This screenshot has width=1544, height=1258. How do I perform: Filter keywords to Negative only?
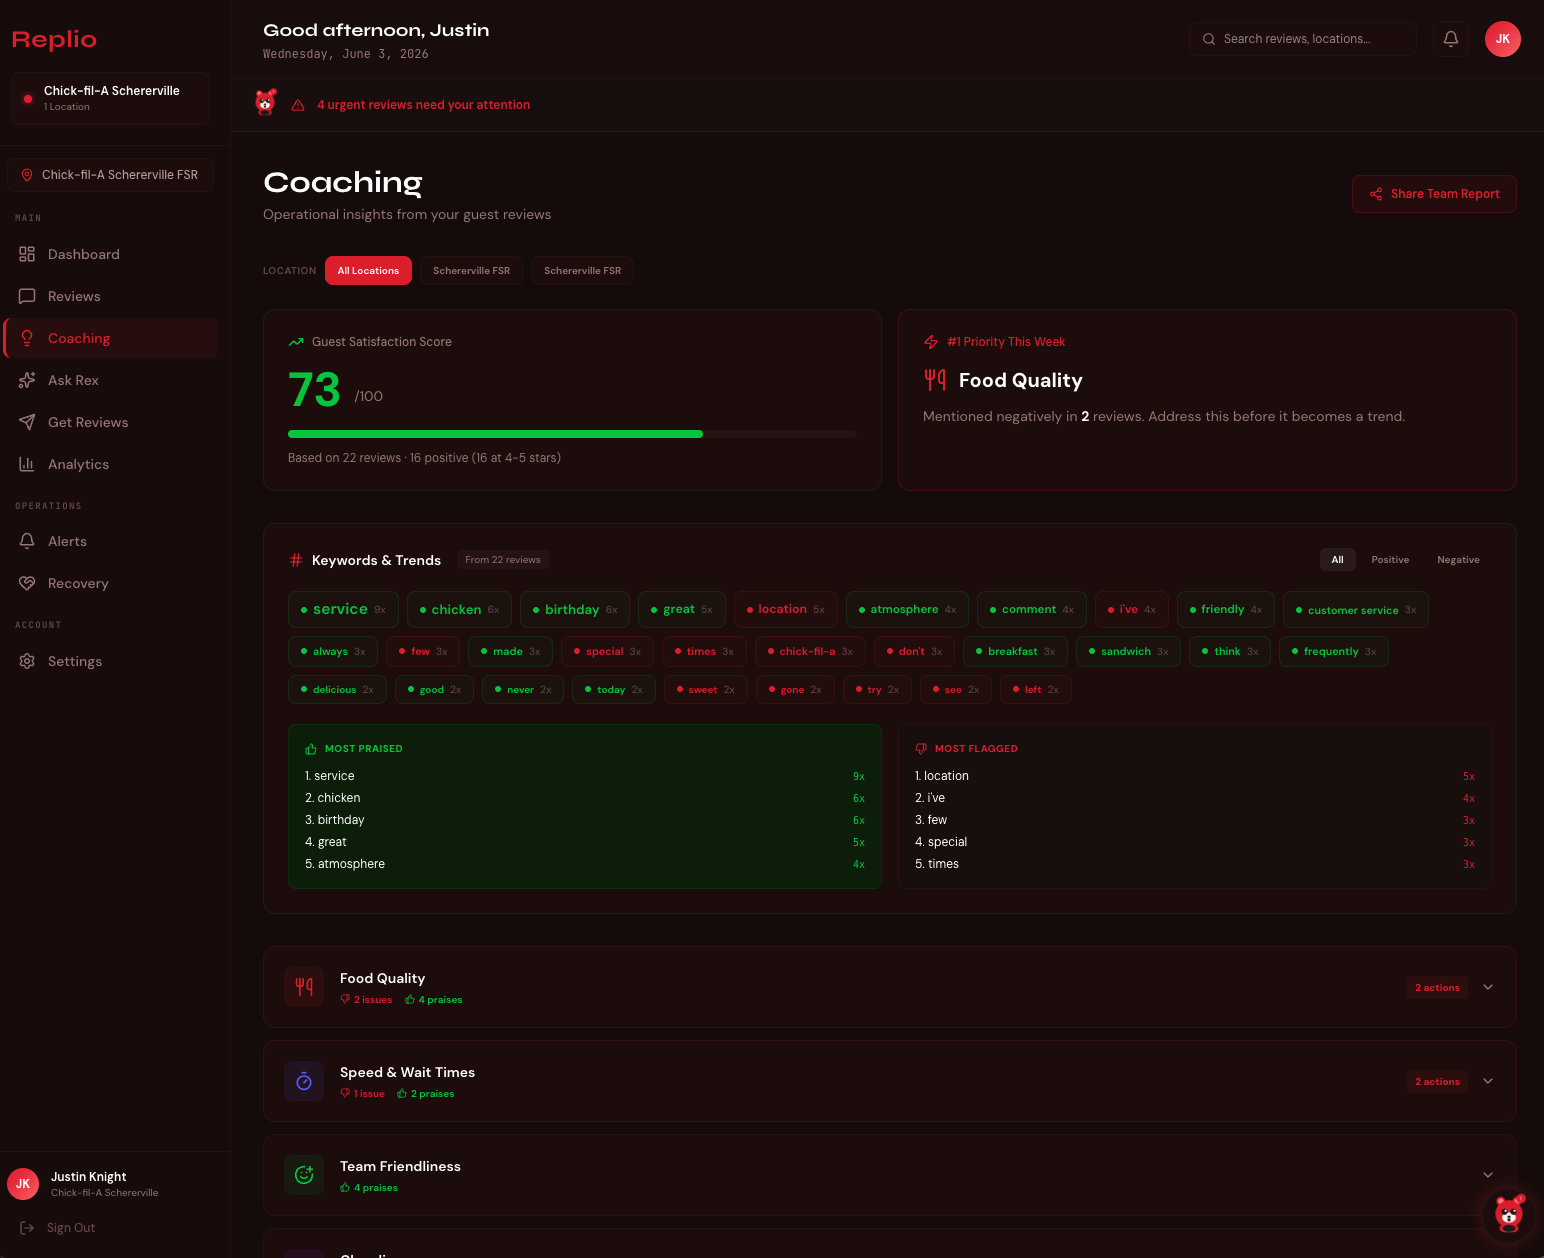[1458, 560]
